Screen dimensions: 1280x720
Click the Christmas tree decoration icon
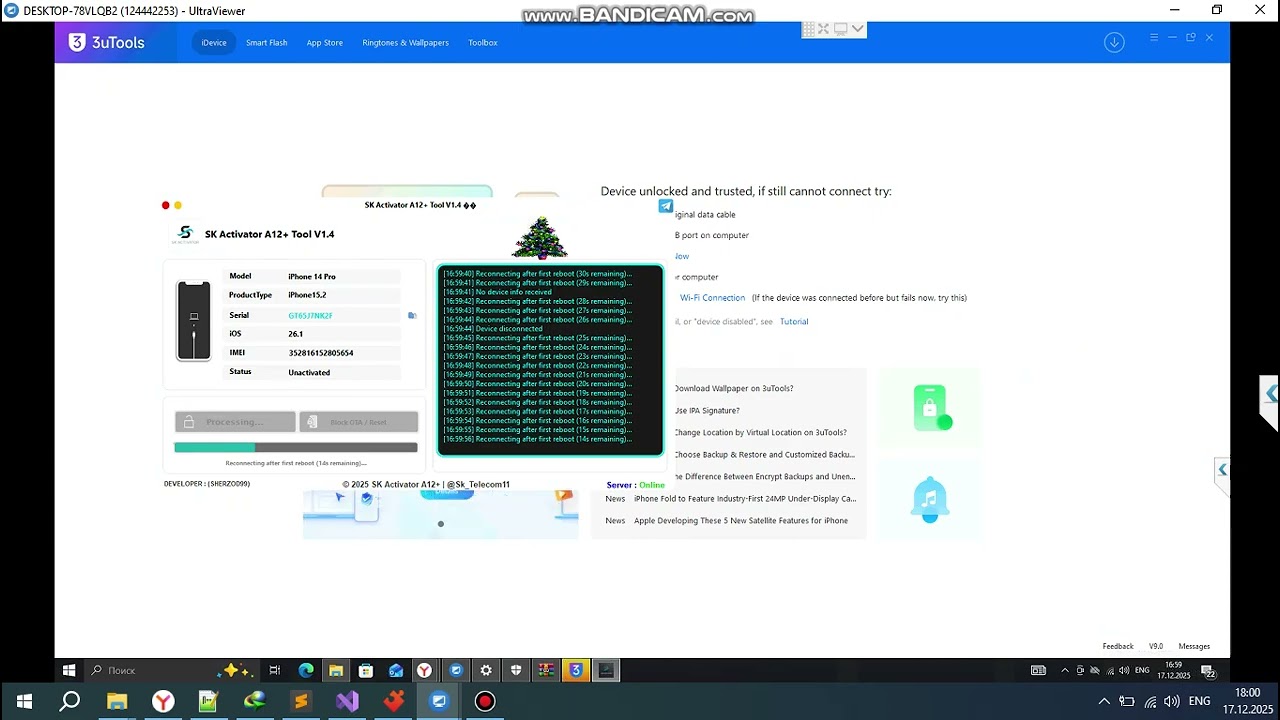[540, 238]
